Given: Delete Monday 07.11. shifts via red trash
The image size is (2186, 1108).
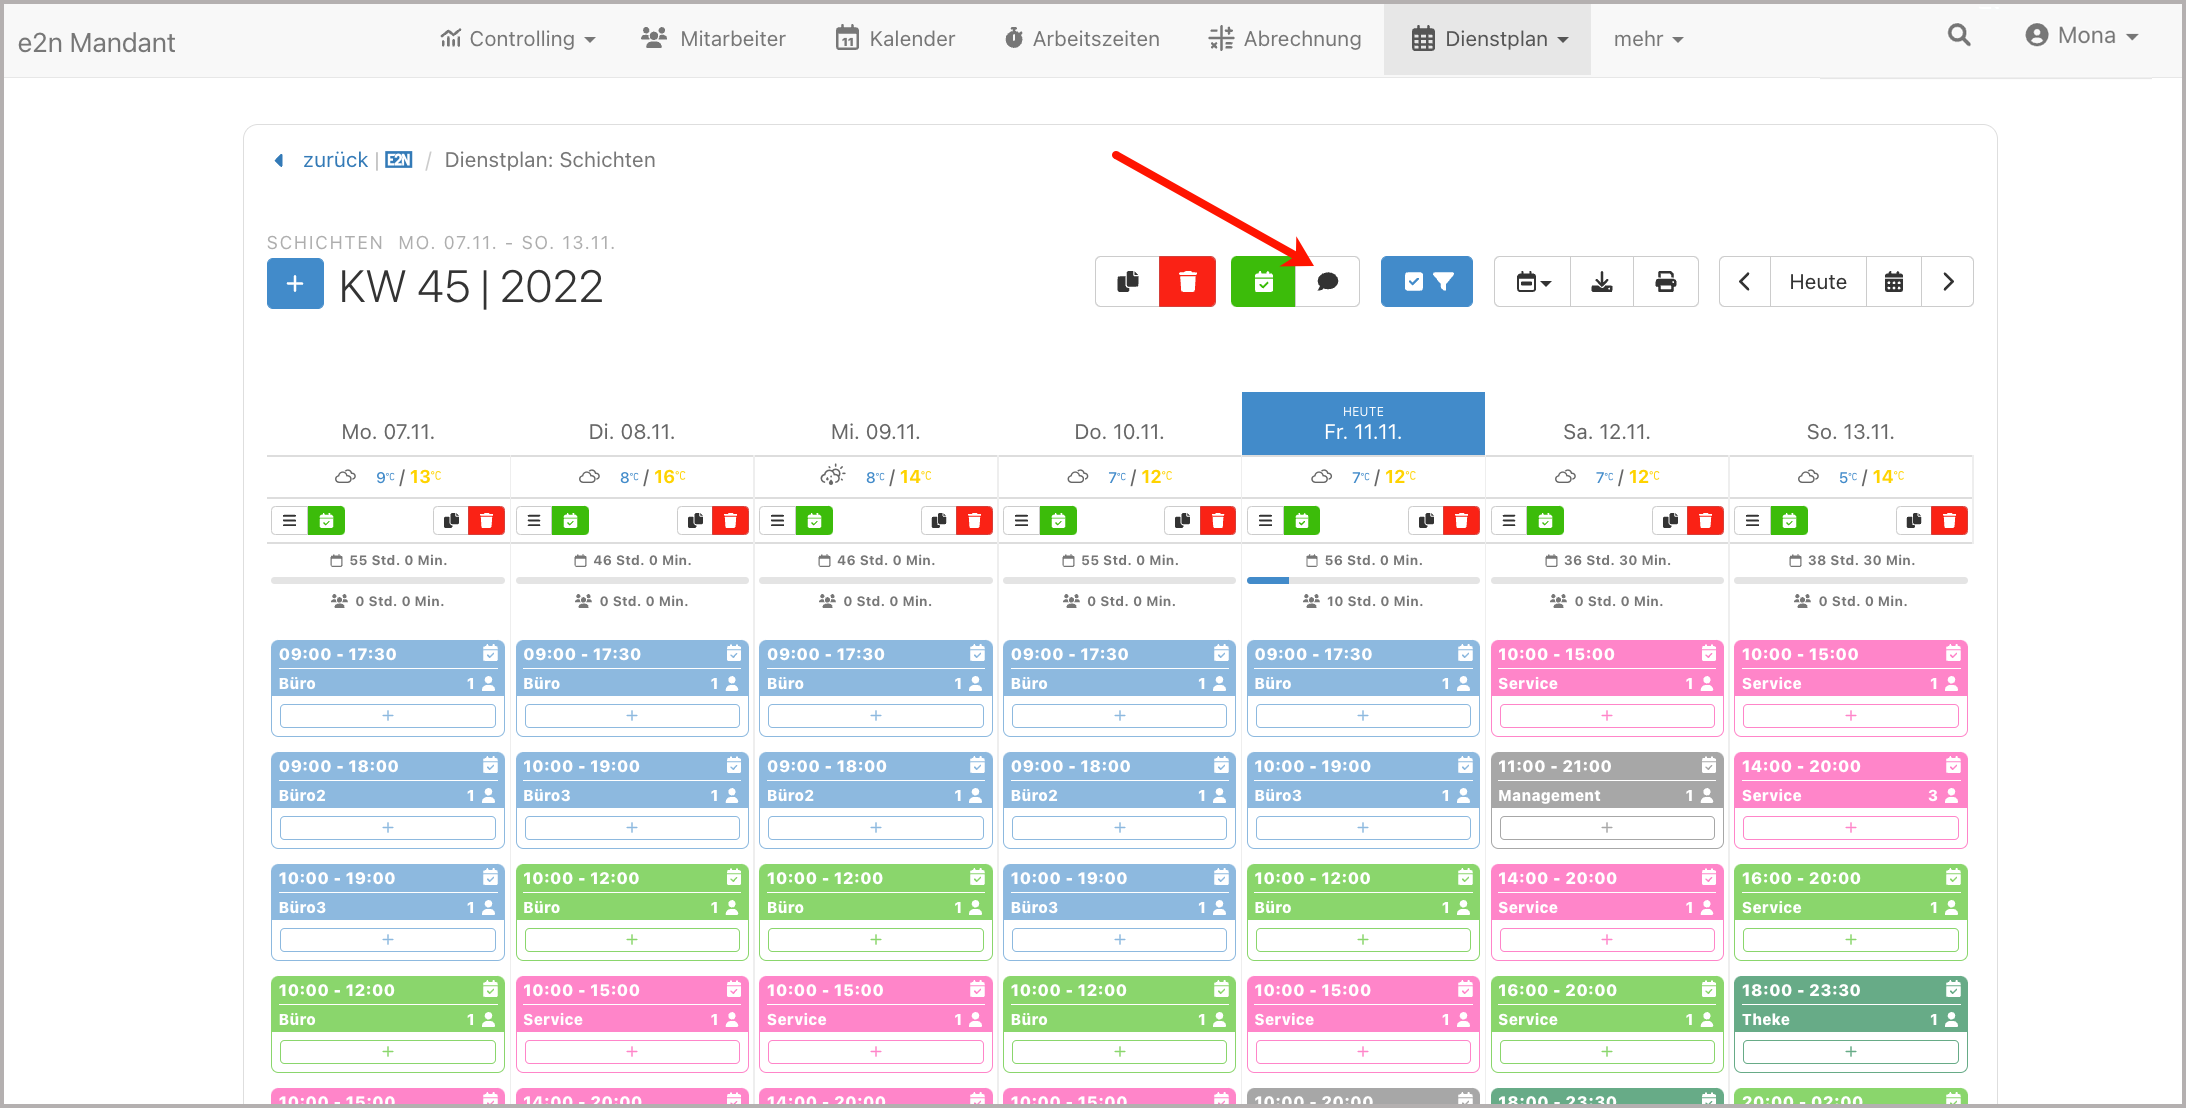Looking at the screenshot, I should [486, 520].
